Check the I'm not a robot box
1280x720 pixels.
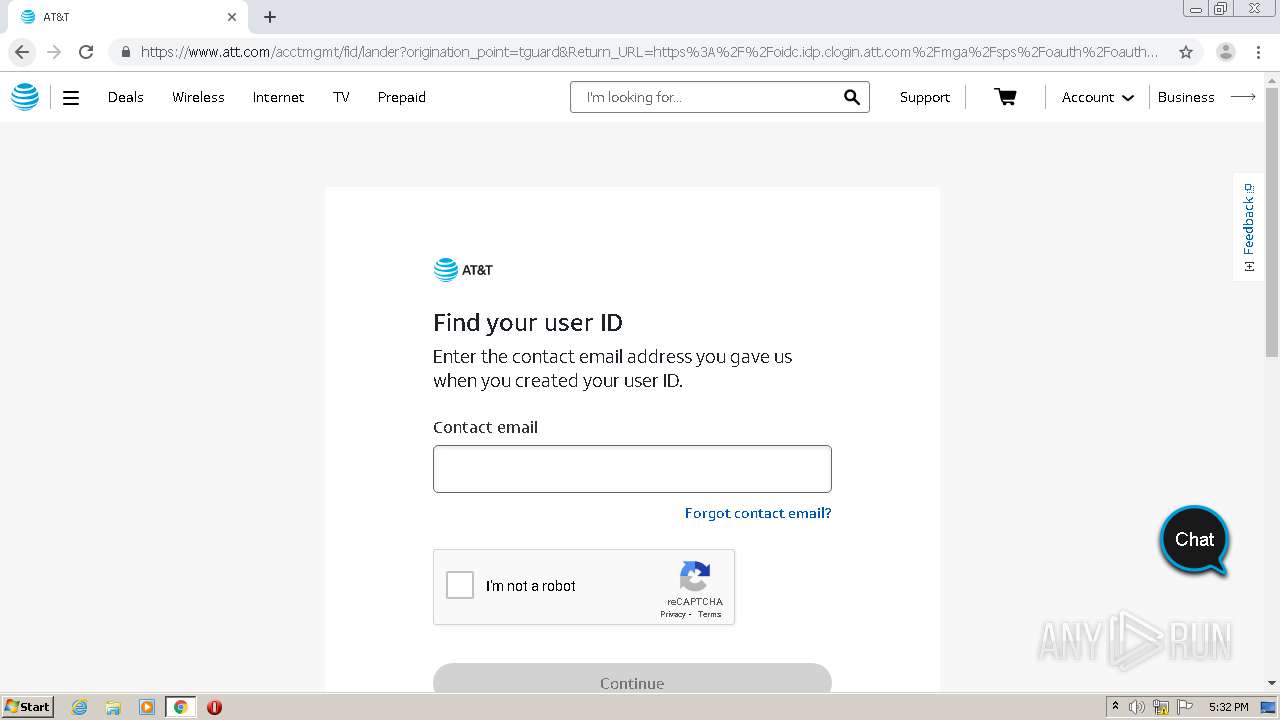(x=460, y=585)
